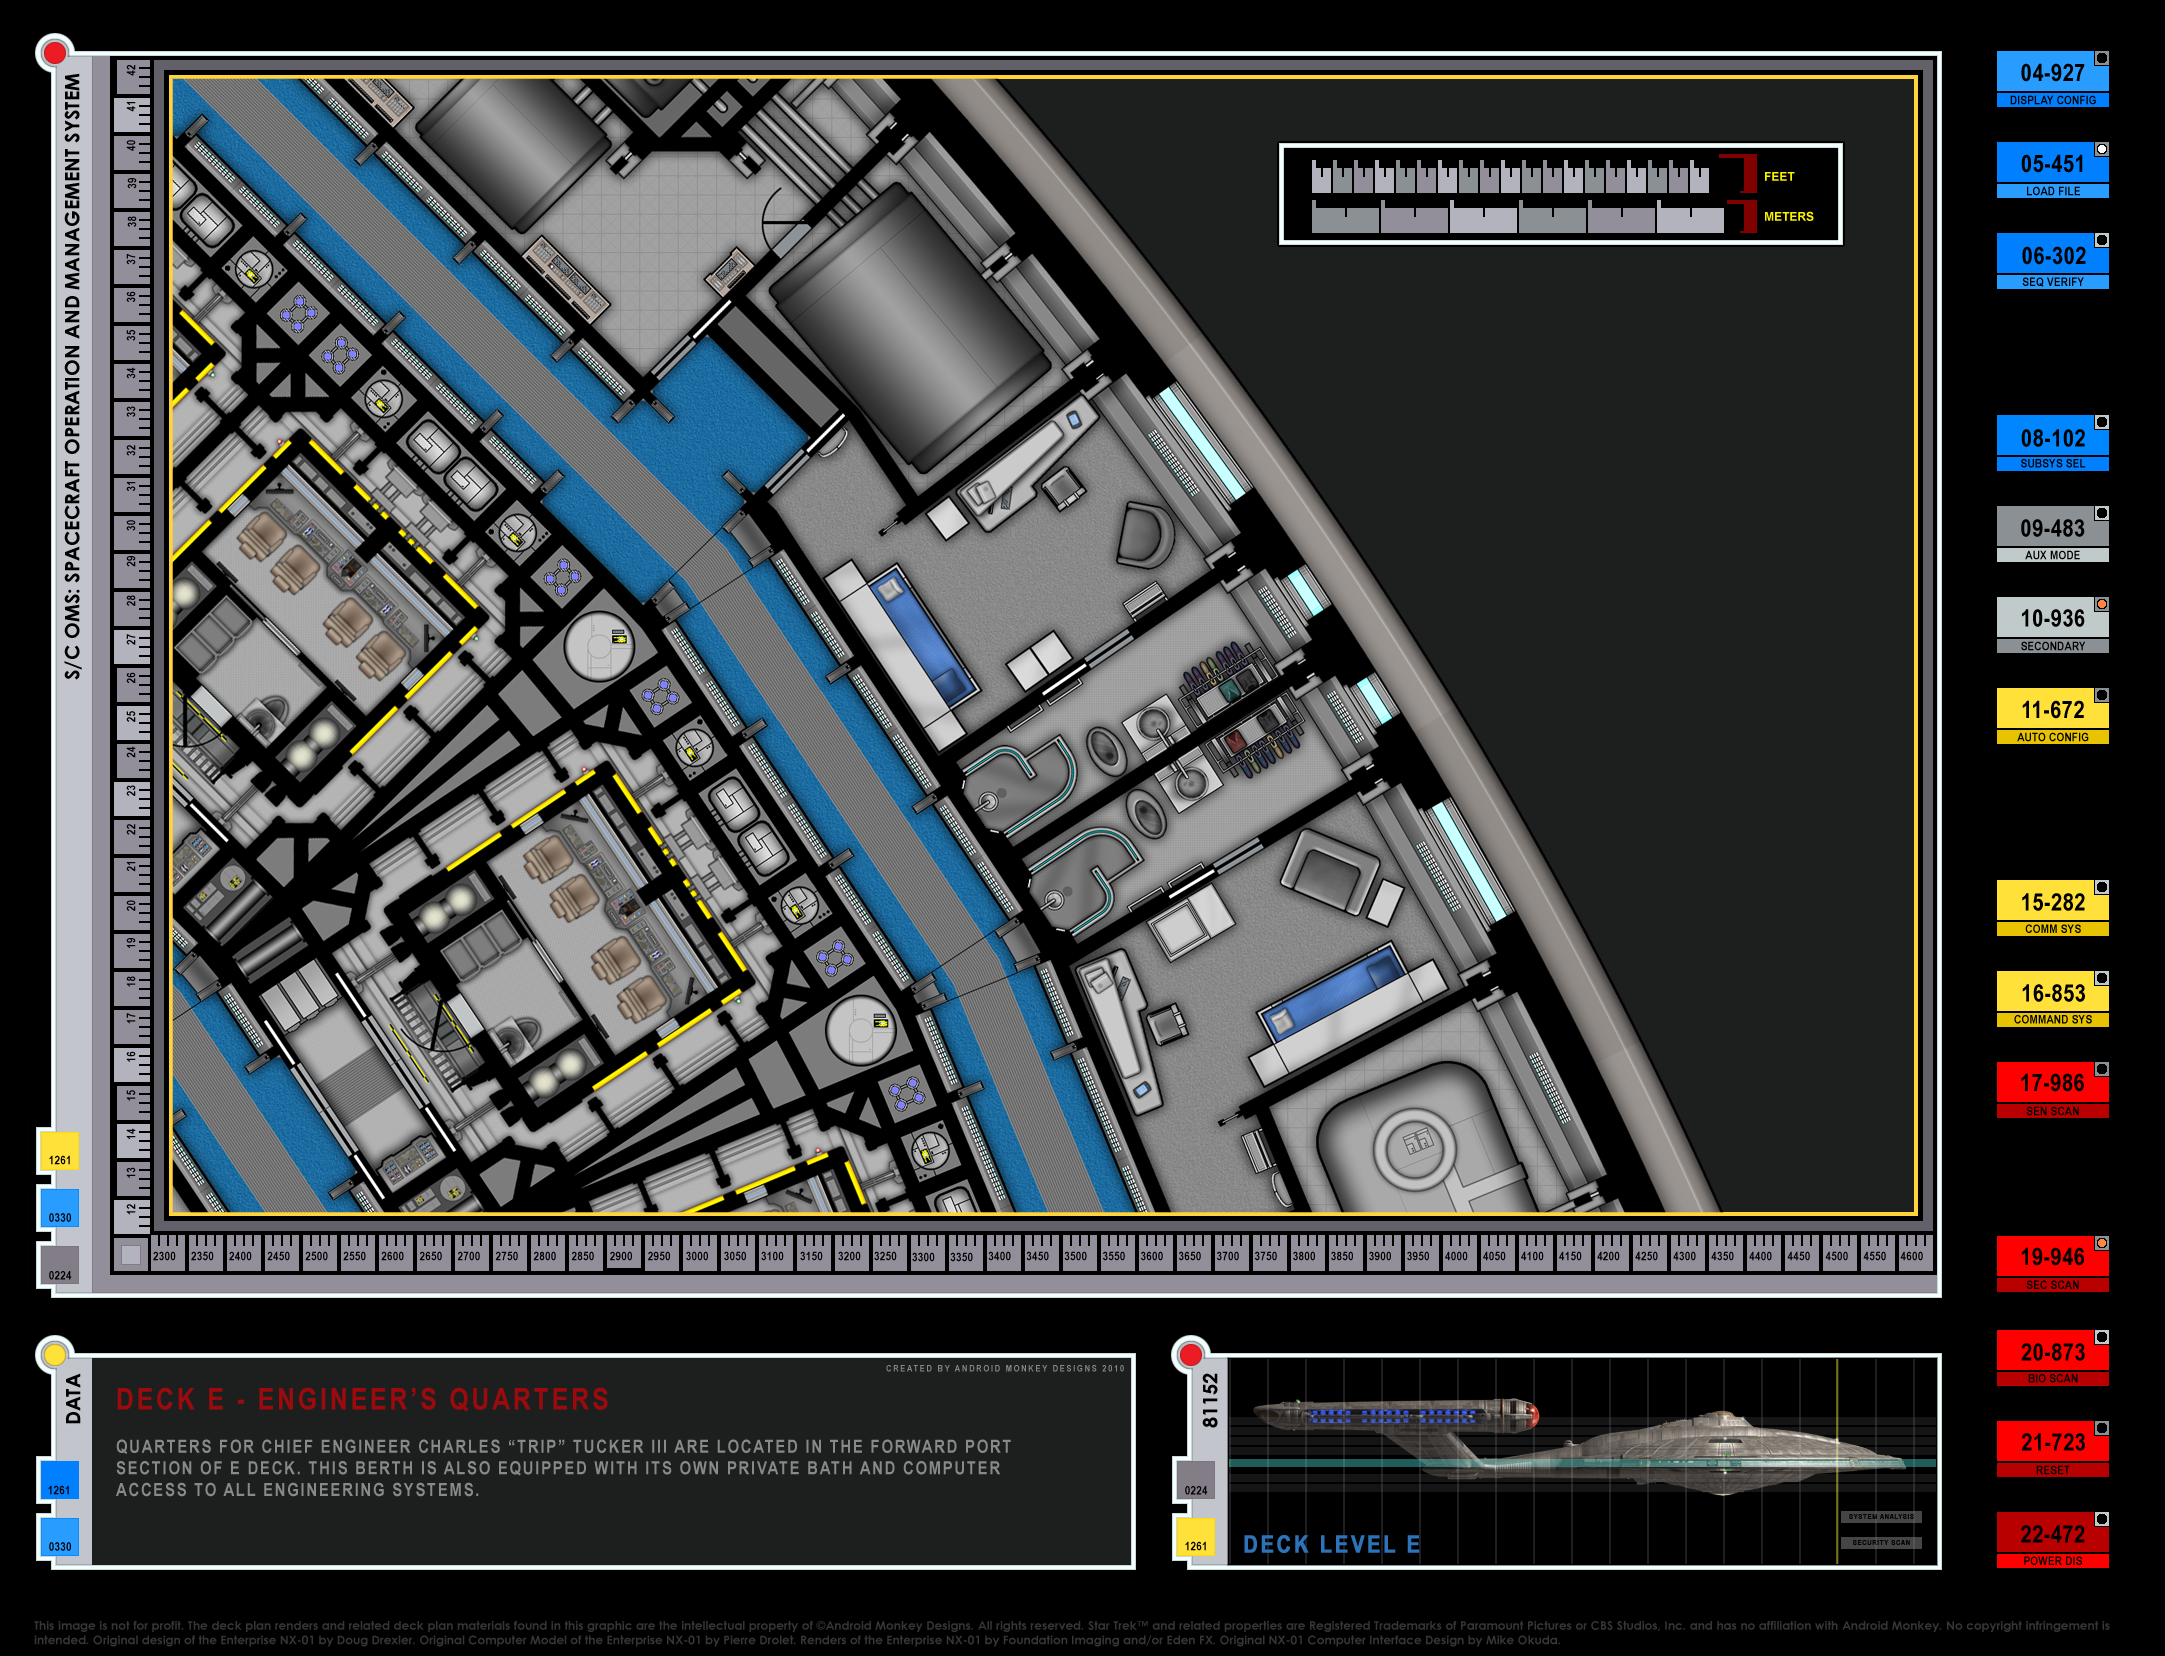The height and width of the screenshot is (1656, 2165).
Task: Toggle the indicator dot on 19-946 Sec Scan
Action: [2101, 1243]
